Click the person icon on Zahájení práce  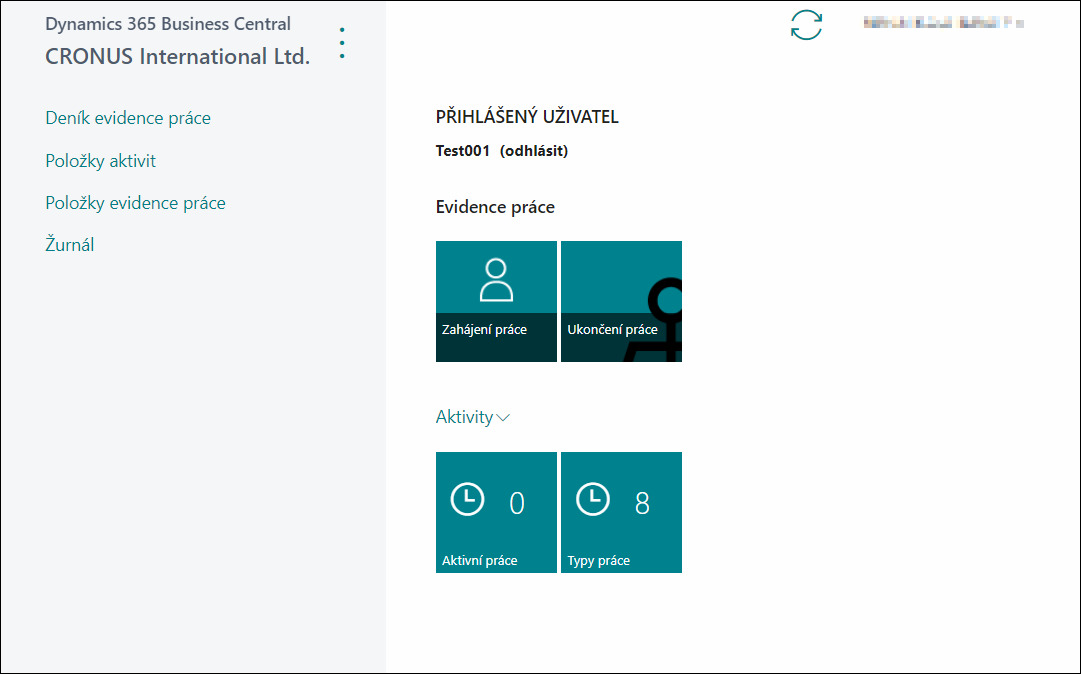tap(496, 280)
